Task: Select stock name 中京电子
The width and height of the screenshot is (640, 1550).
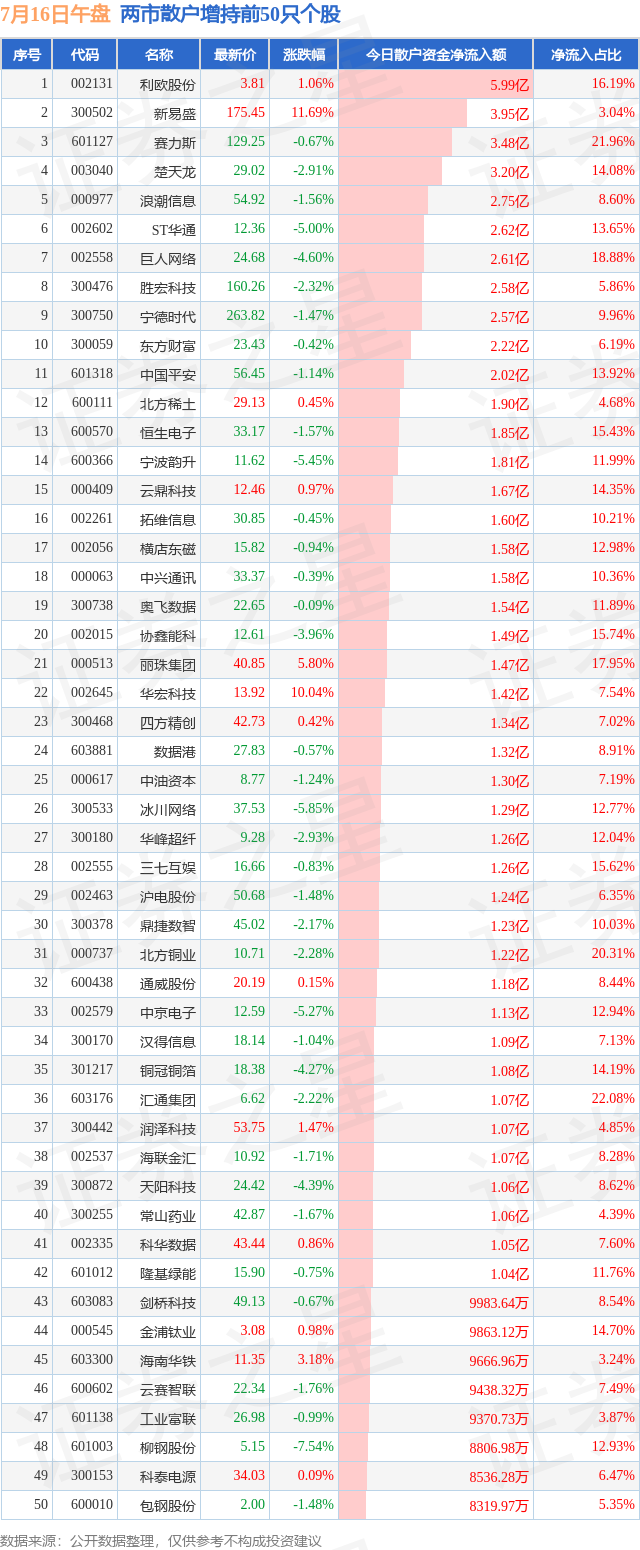Action: [168, 1013]
